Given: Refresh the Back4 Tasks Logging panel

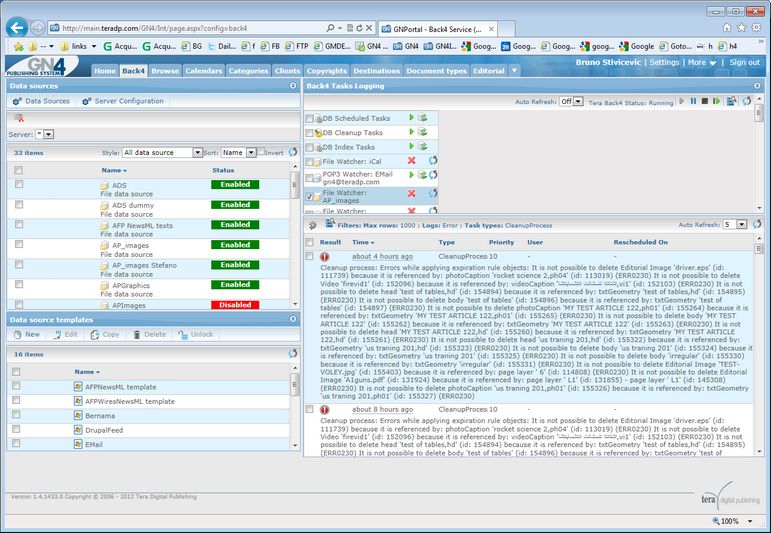Looking at the screenshot, I should [x=747, y=101].
